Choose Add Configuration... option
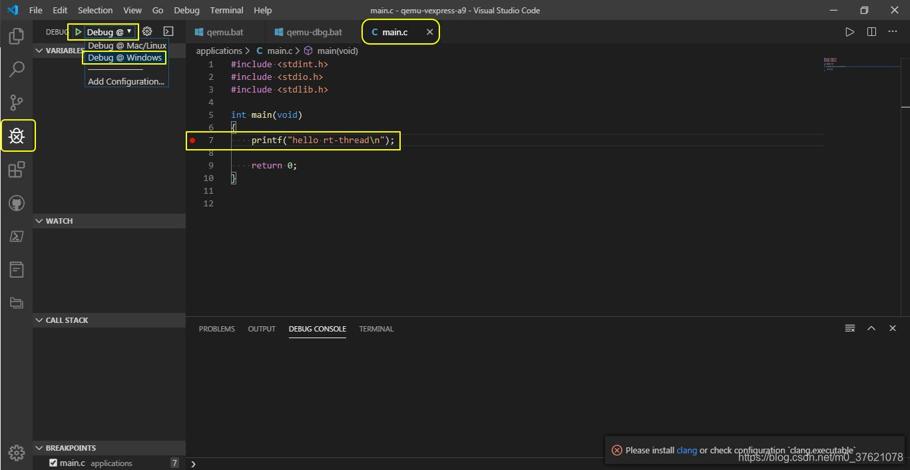 126,81
